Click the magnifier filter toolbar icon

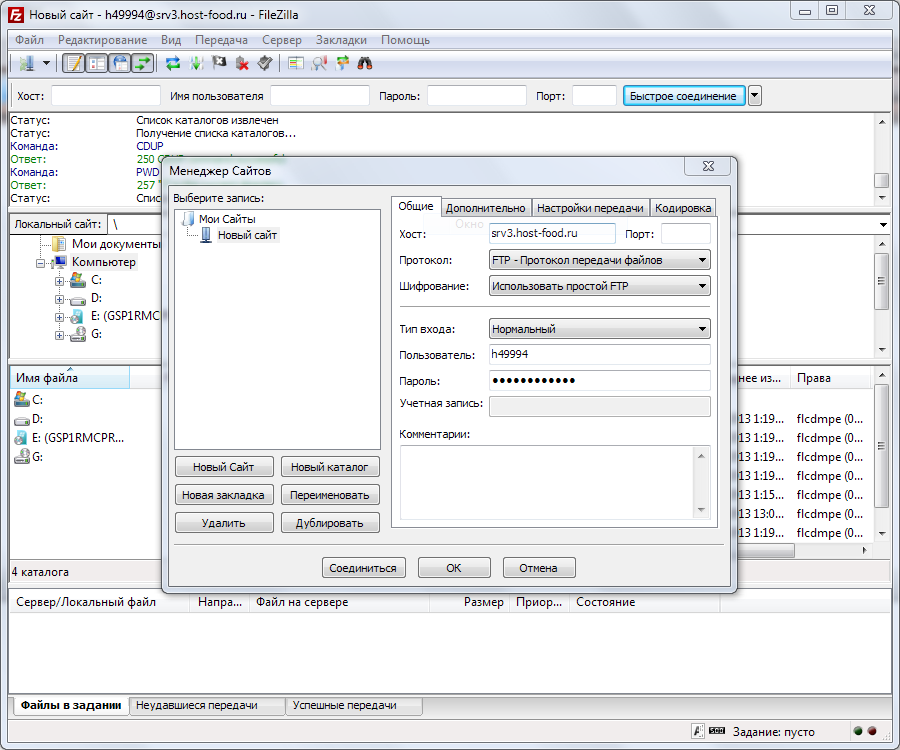(x=319, y=63)
